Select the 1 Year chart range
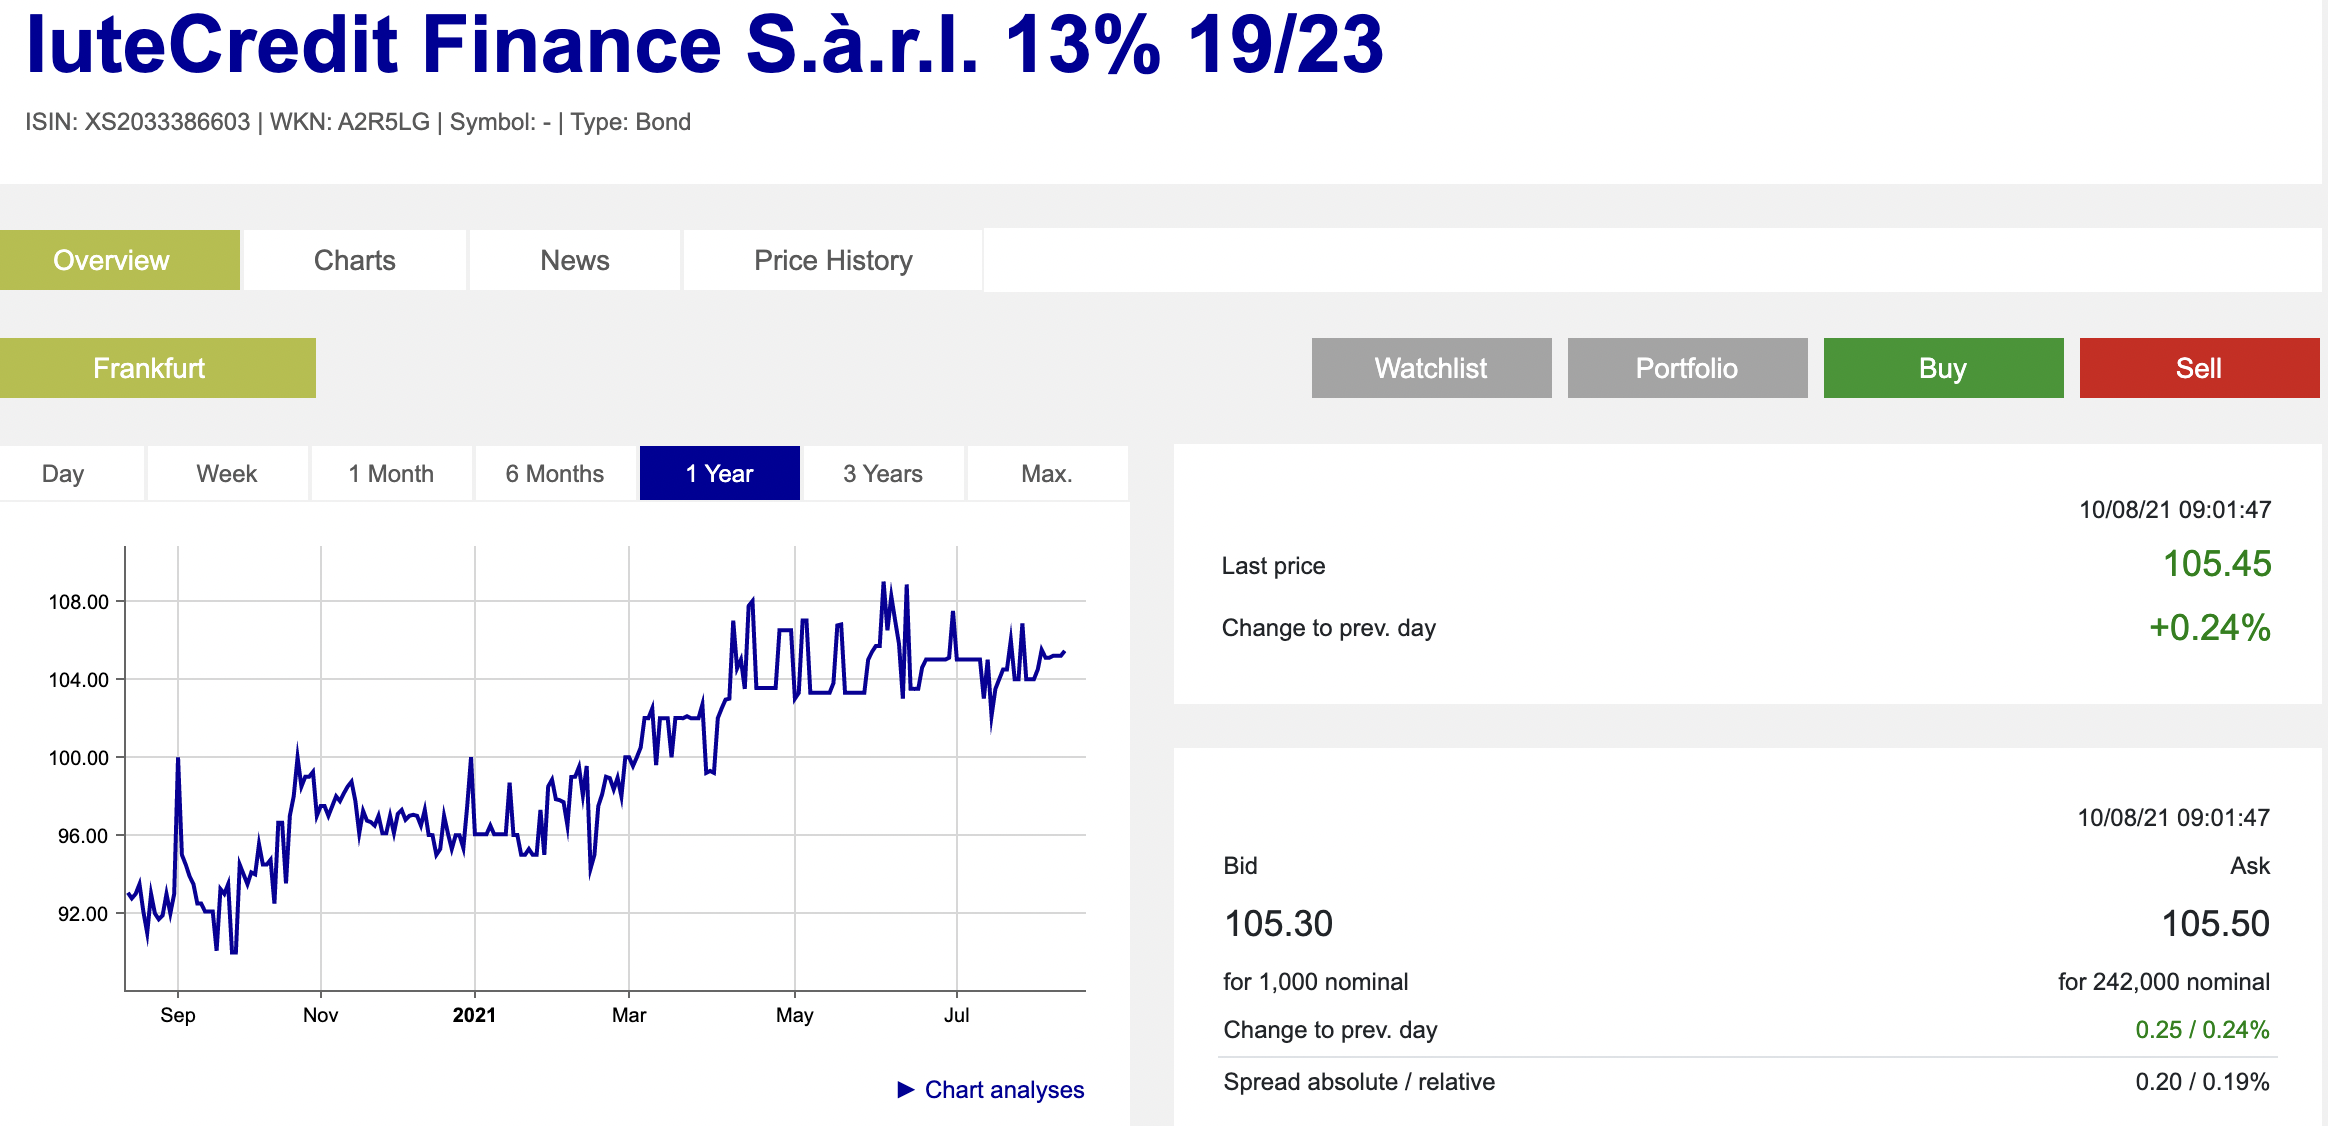 pyautogui.click(x=720, y=473)
